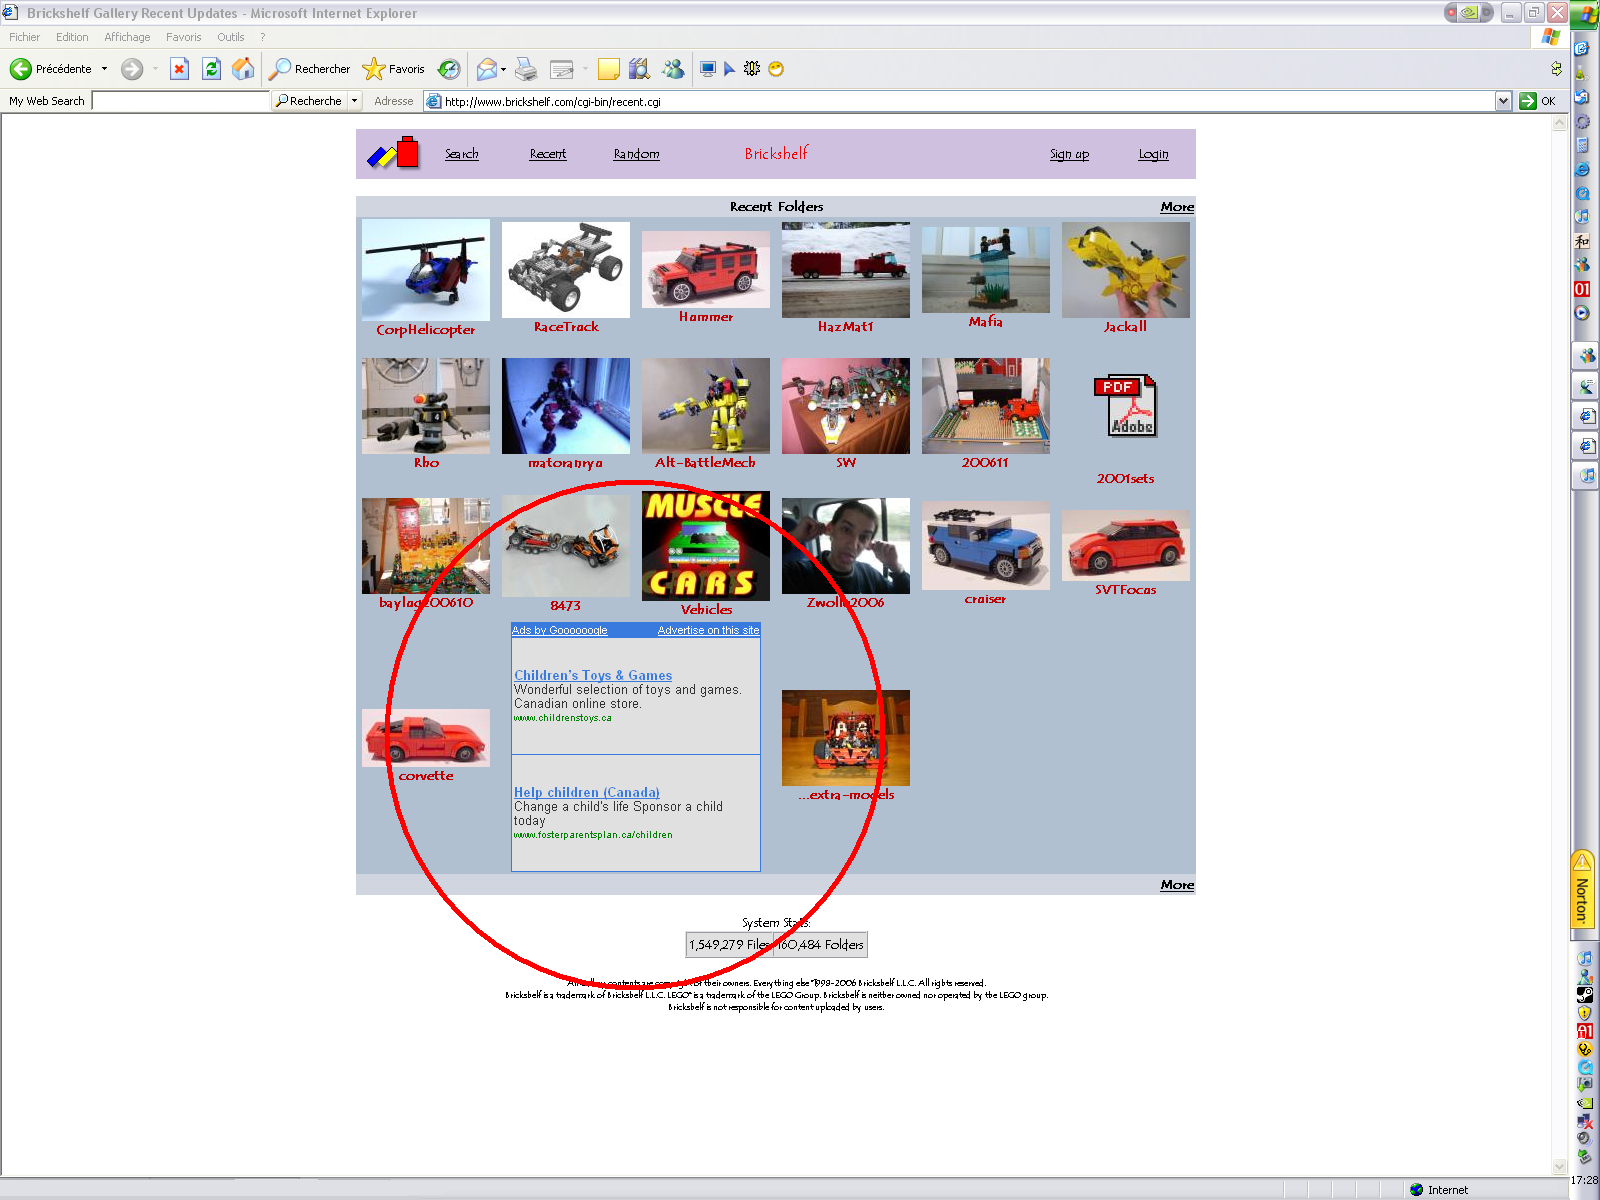The width and height of the screenshot is (1600, 1200).
Task: Open the HazMat1 truck thumbnail
Action: (x=846, y=270)
